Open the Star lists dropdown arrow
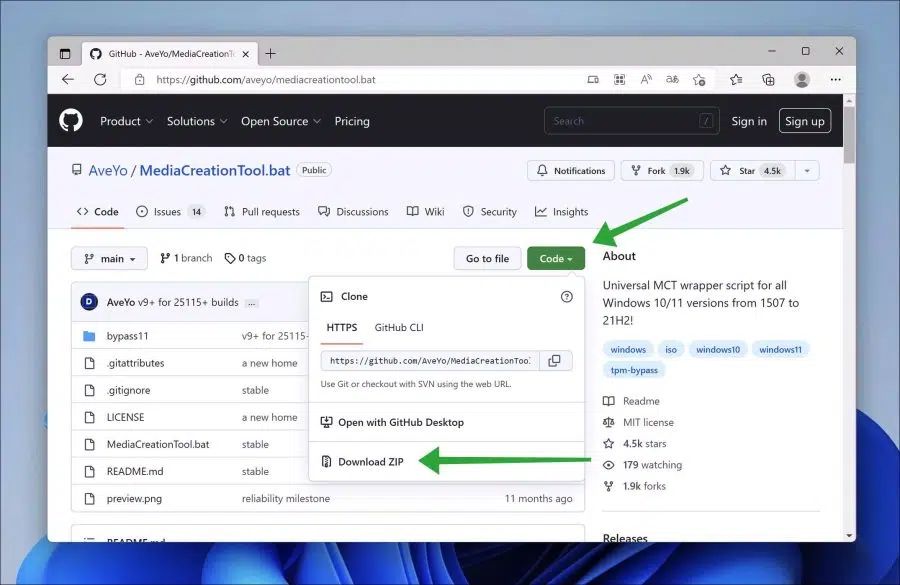This screenshot has width=900, height=585. pos(807,171)
